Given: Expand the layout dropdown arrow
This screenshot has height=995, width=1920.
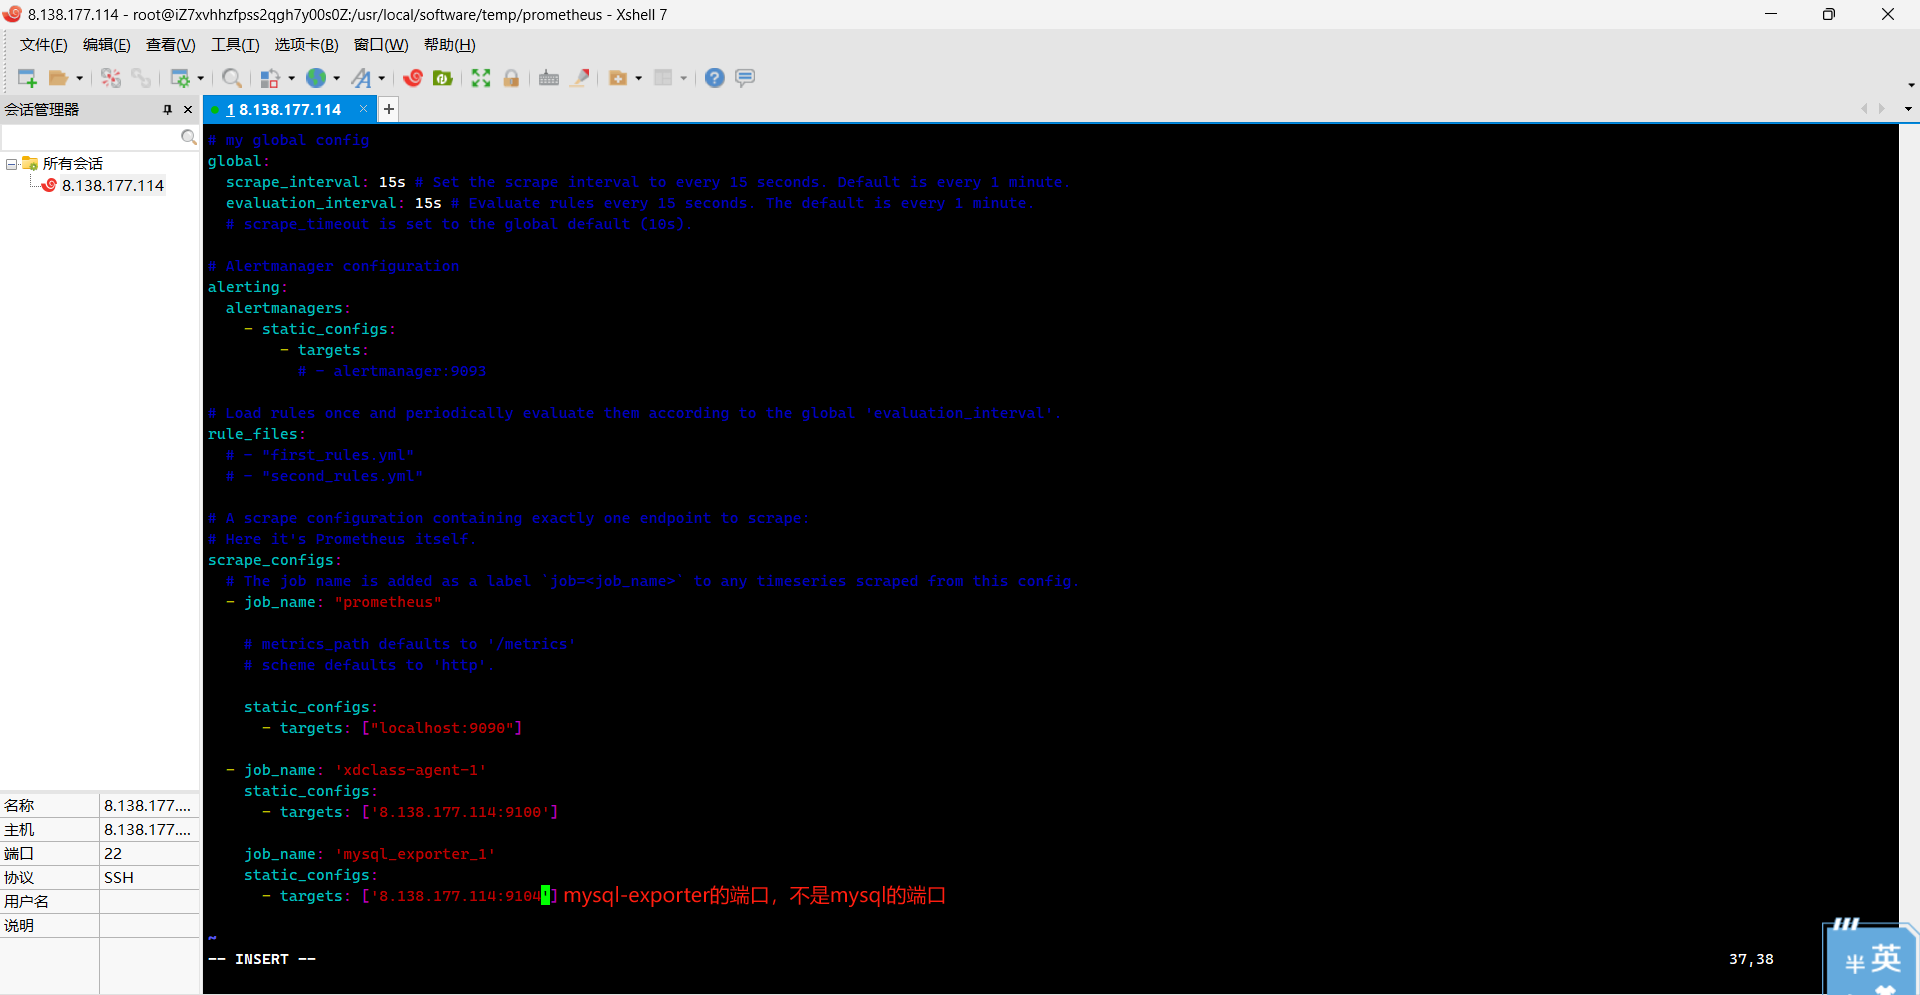Looking at the screenshot, I should click(x=684, y=78).
